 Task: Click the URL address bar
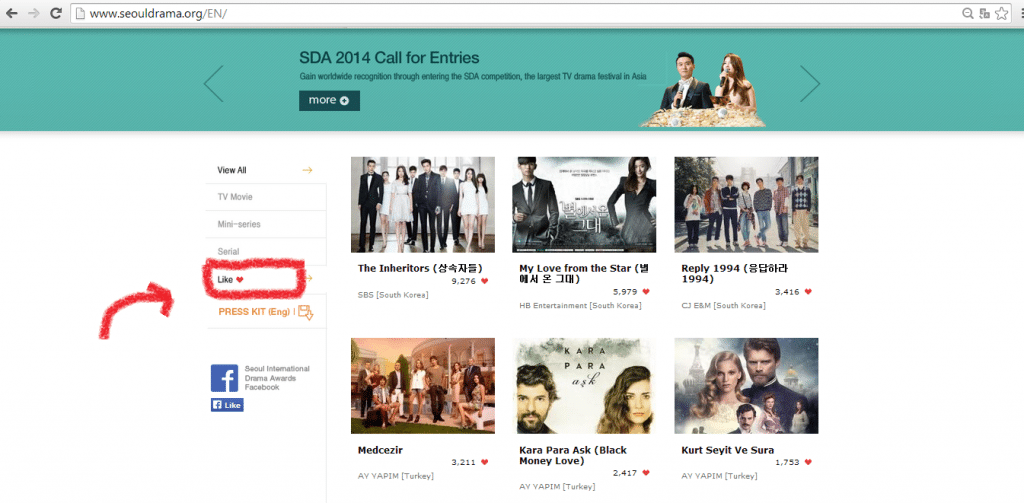point(500,13)
